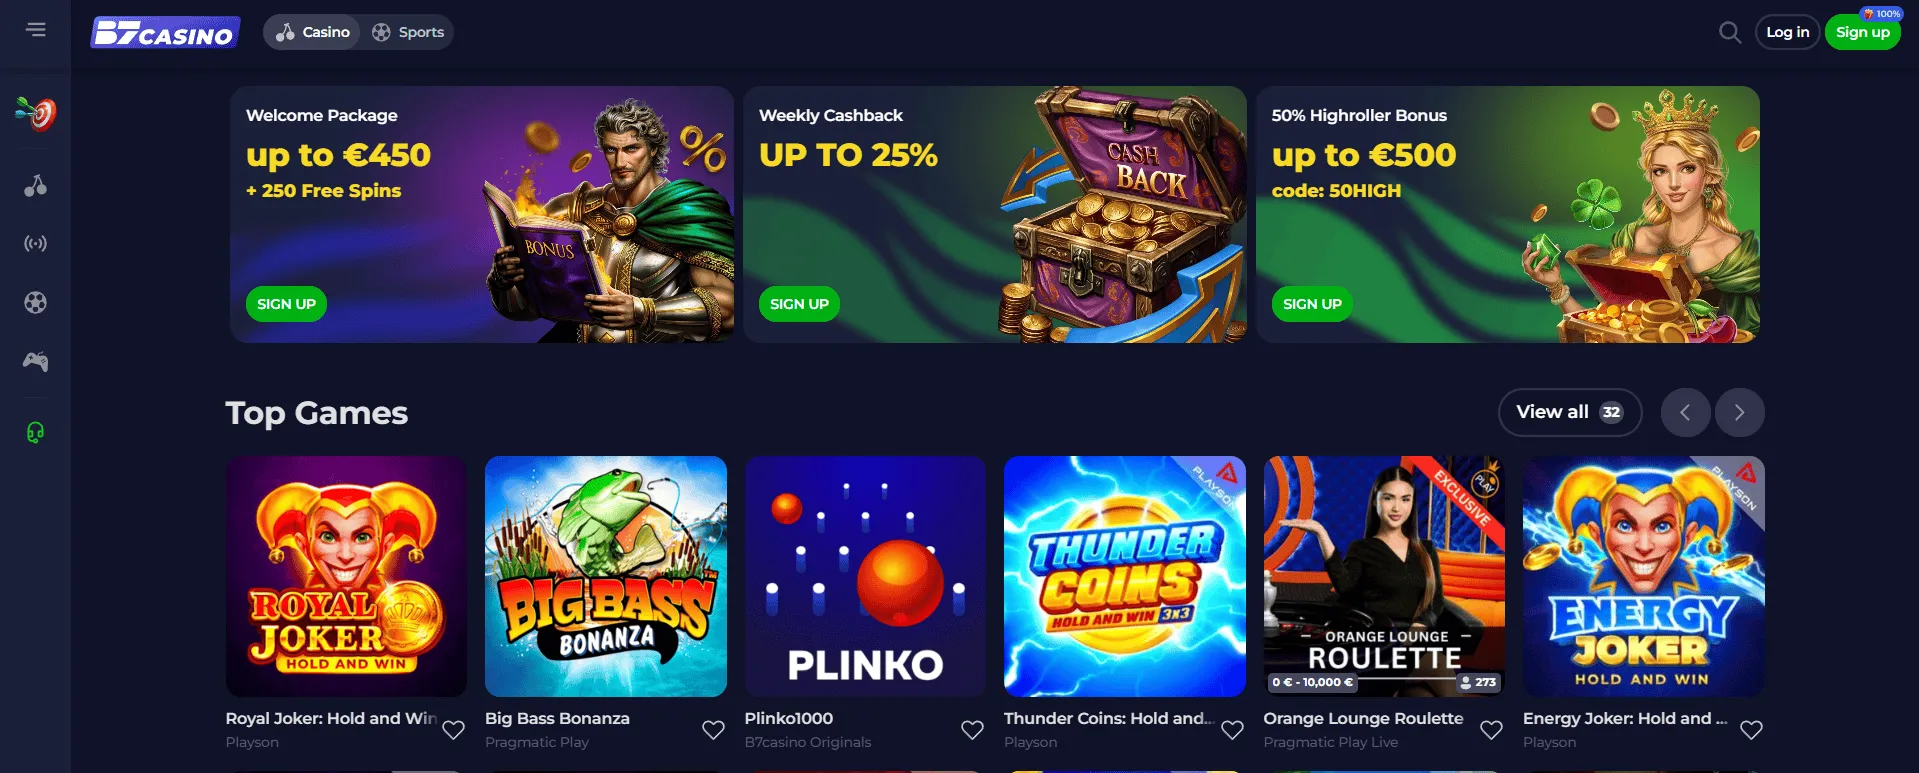Viewport: 1919px width, 773px height.
Task: Add Plinko1000 to favorites
Action: (972, 730)
